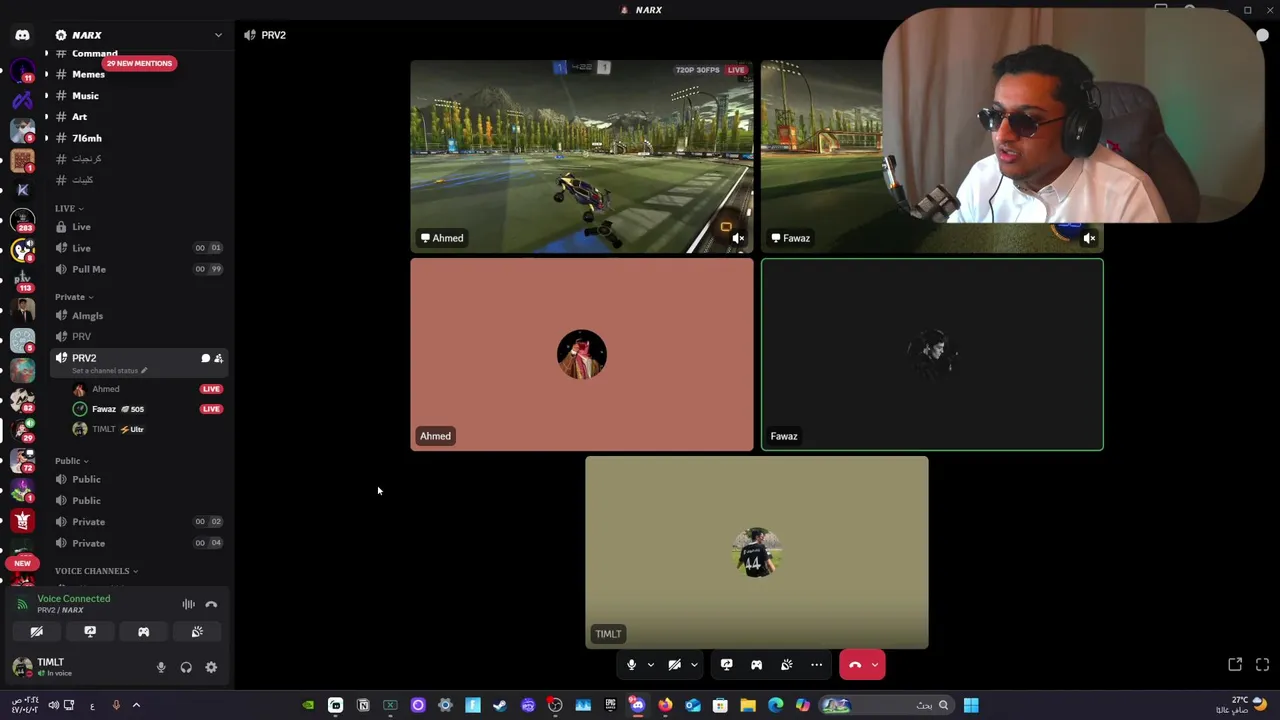Mute microphone in call control bar
This screenshot has height=720, width=1280.
point(631,665)
